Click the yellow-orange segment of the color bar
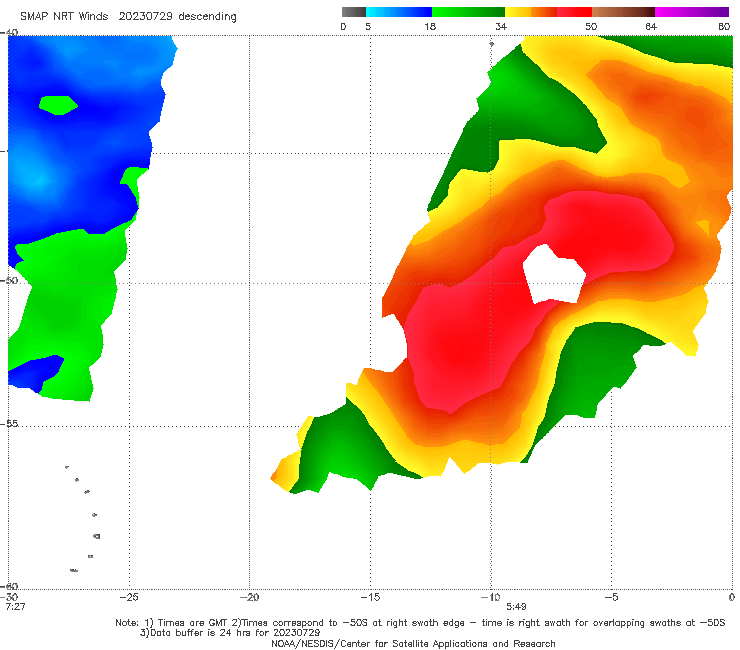The width and height of the screenshot is (740, 650). coord(531,12)
